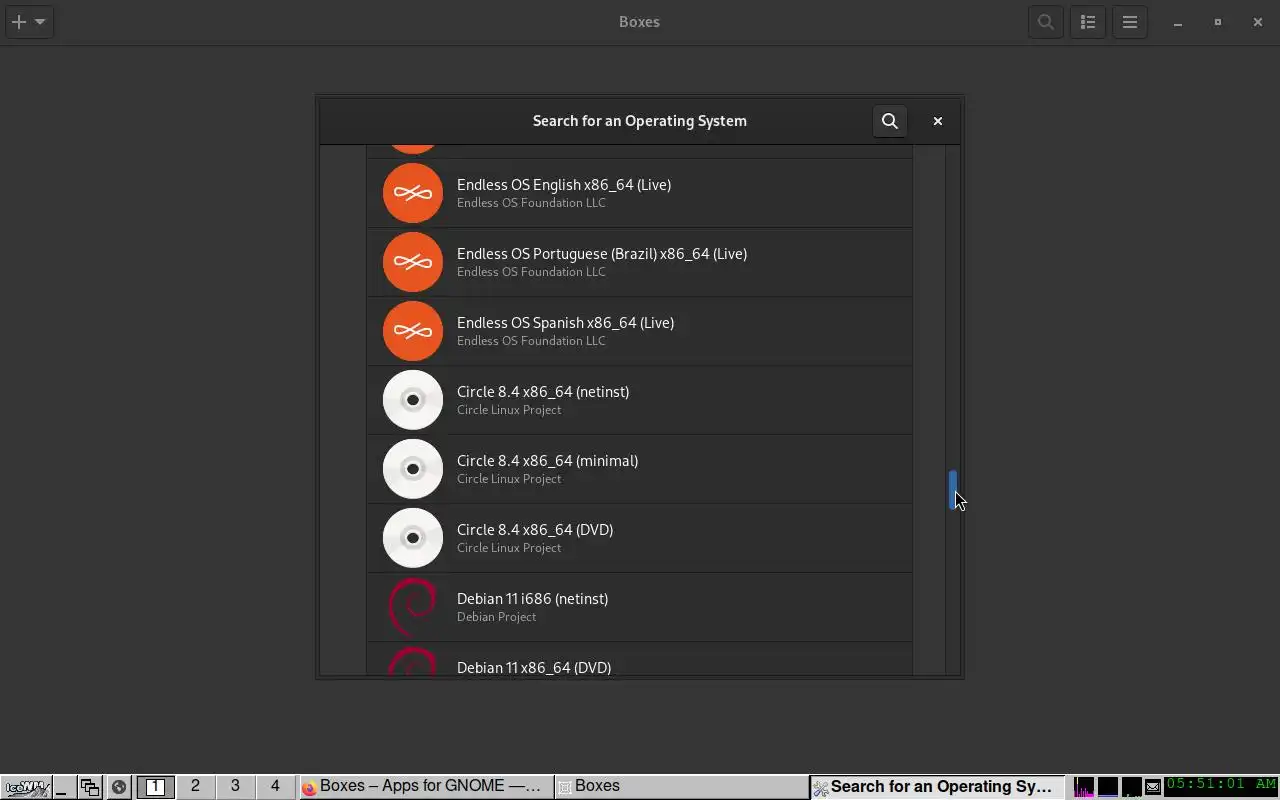Select Debian 11 x86_64 (DVD)
1280x800 pixels.
[640, 660]
